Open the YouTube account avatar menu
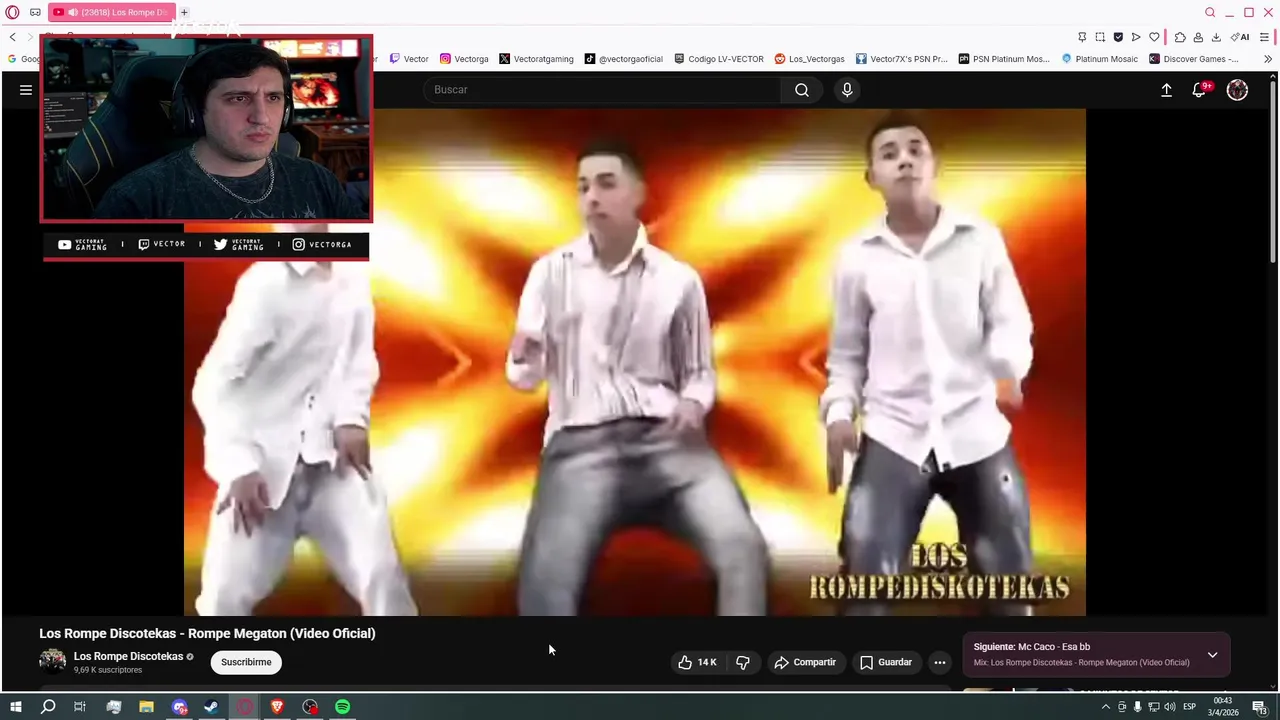This screenshot has width=1280, height=720. click(1237, 90)
